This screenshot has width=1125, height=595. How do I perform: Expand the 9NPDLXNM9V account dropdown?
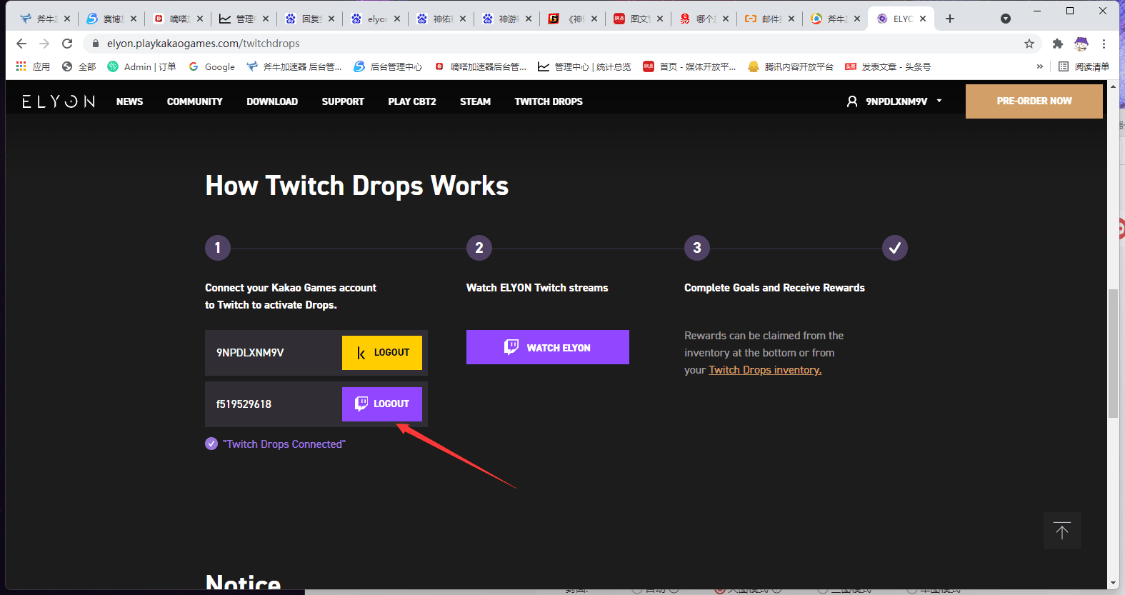(x=894, y=101)
